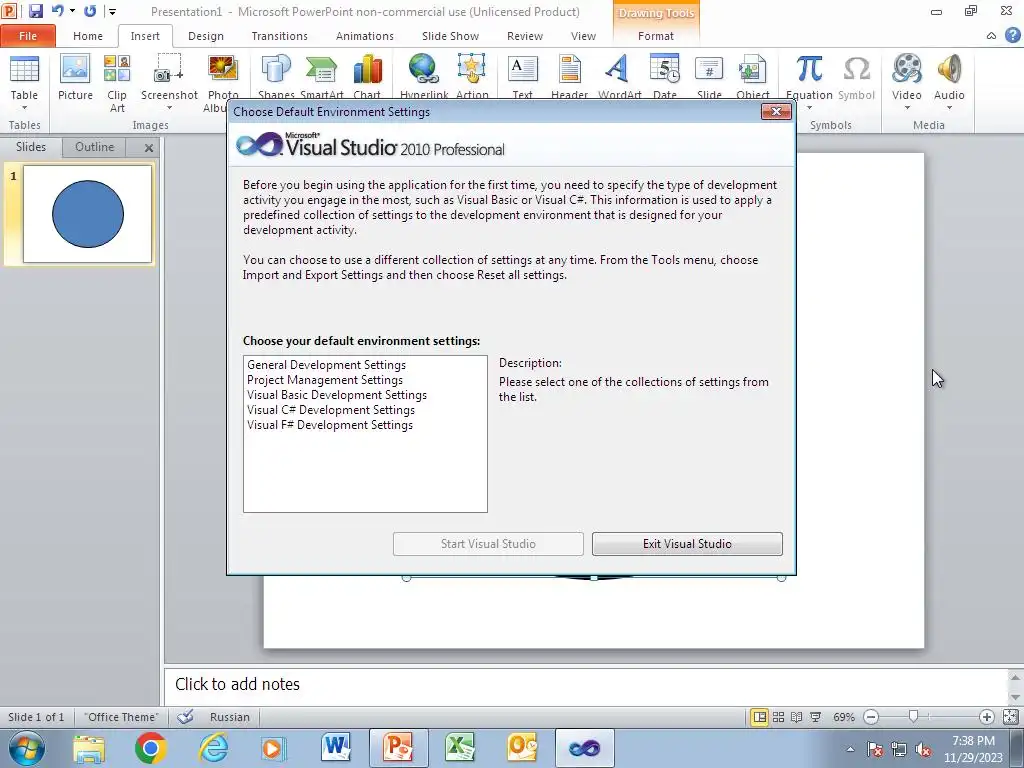Run spell check icon in status bar
Viewport: 1024px width, 768px height.
[x=185, y=717]
